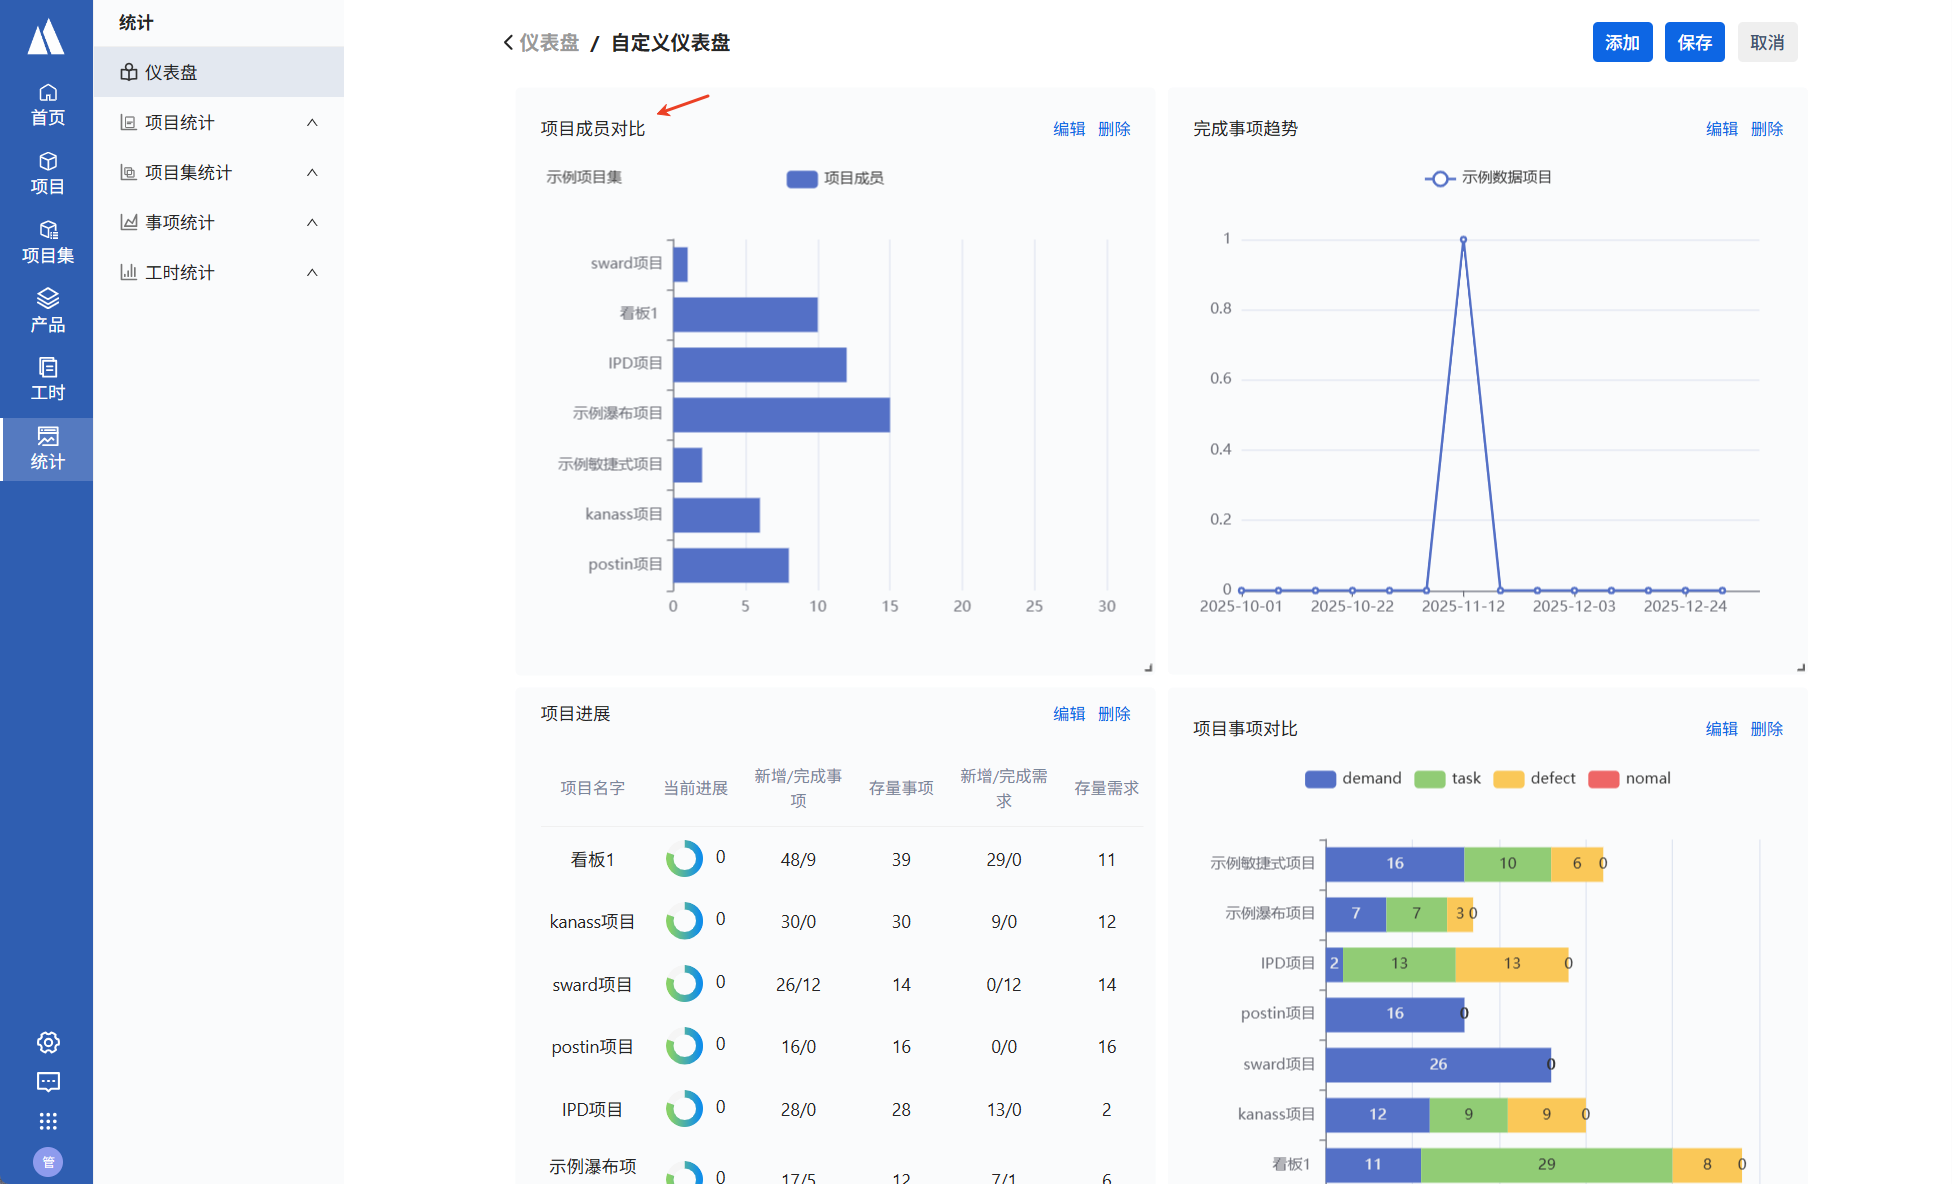
Task: Click 删除 on 完成事项趋势 card
Action: coord(1767,129)
